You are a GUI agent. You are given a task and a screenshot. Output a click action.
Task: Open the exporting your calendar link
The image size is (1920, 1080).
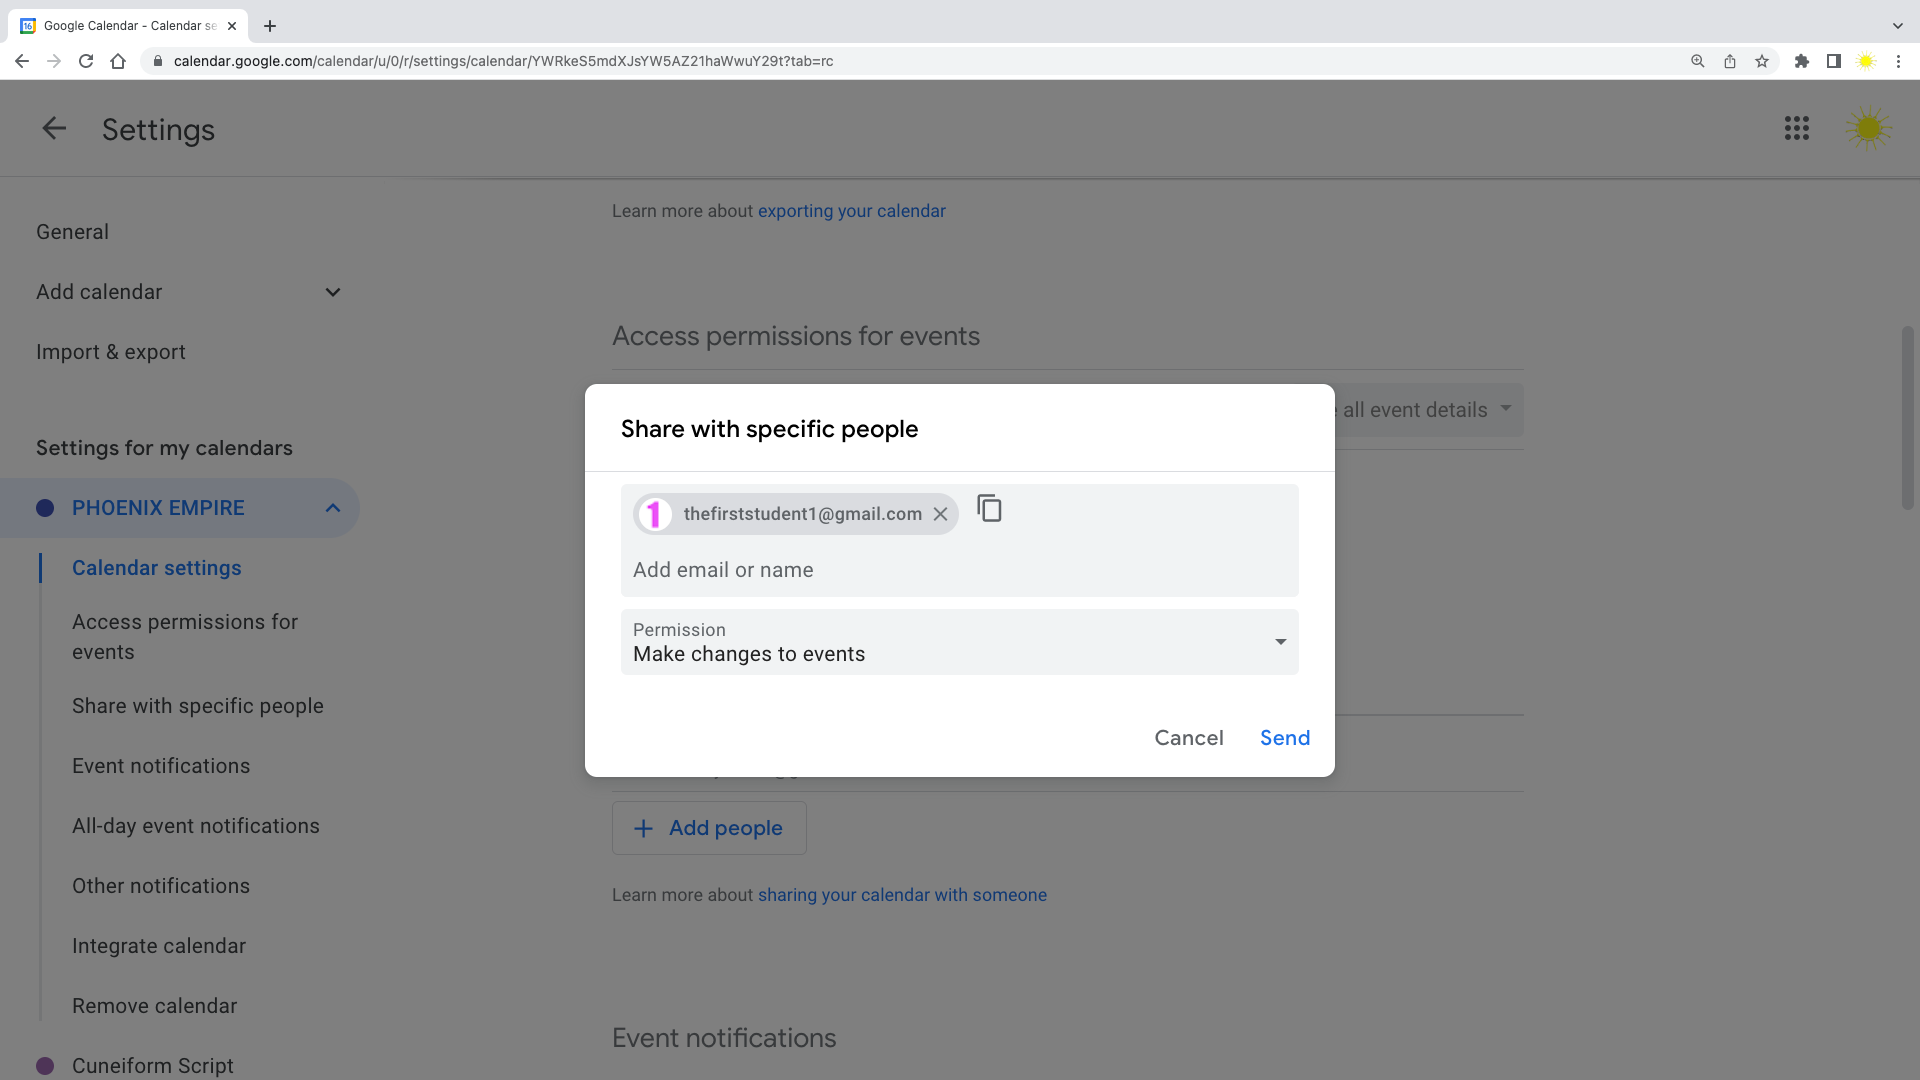click(x=851, y=211)
